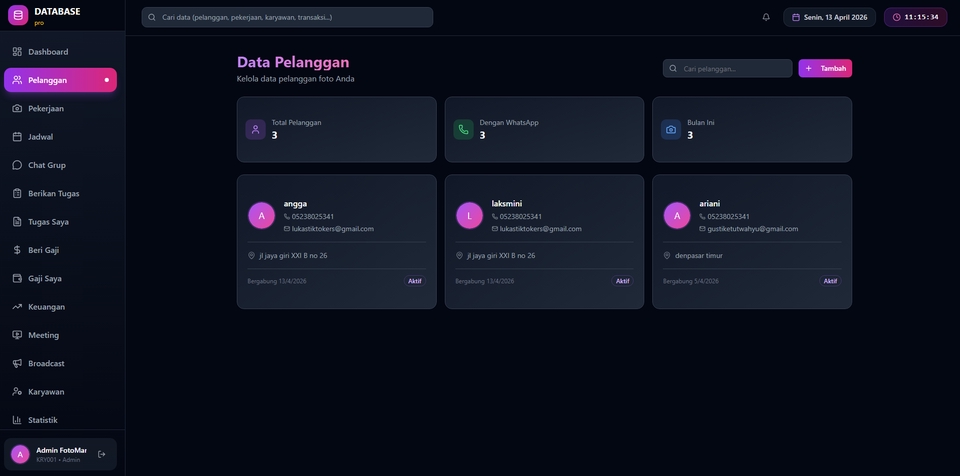Click Bergabung 5/4/2026 on ariani's card
The width and height of the screenshot is (960, 476).
[x=691, y=281]
